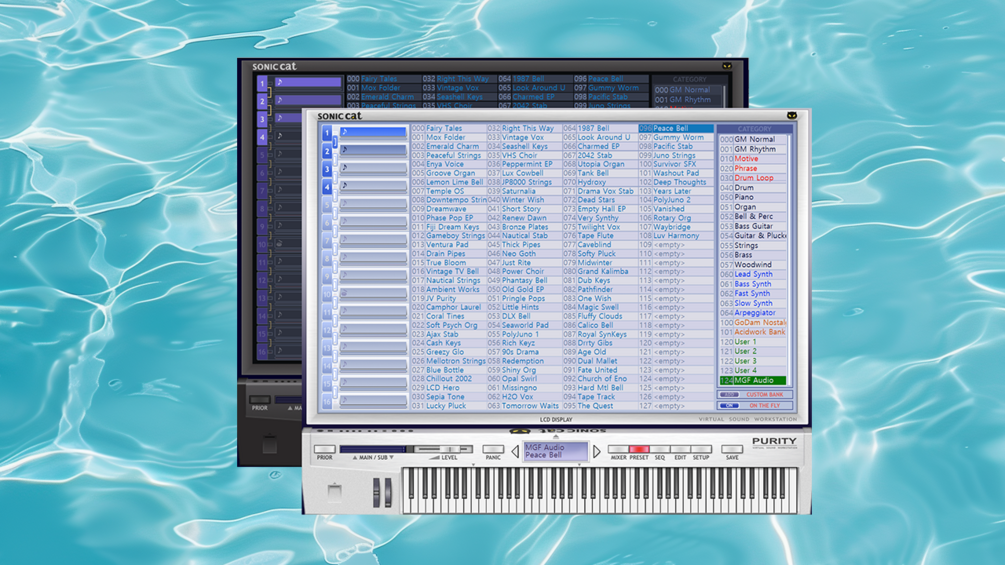Click the MAIN / SUB up triangle
1005x565 pixels.
pyautogui.click(x=355, y=457)
